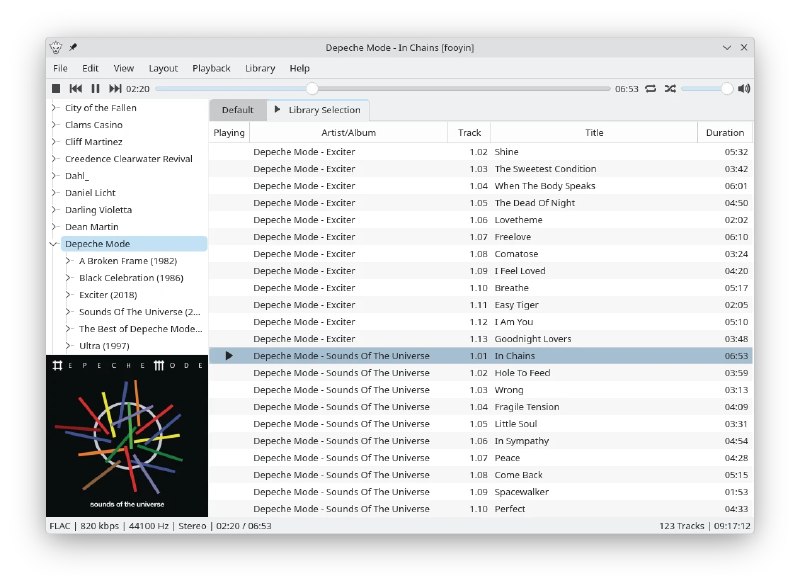Select the Goodnight Lovers track
This screenshot has width=800, height=588.
481,339
